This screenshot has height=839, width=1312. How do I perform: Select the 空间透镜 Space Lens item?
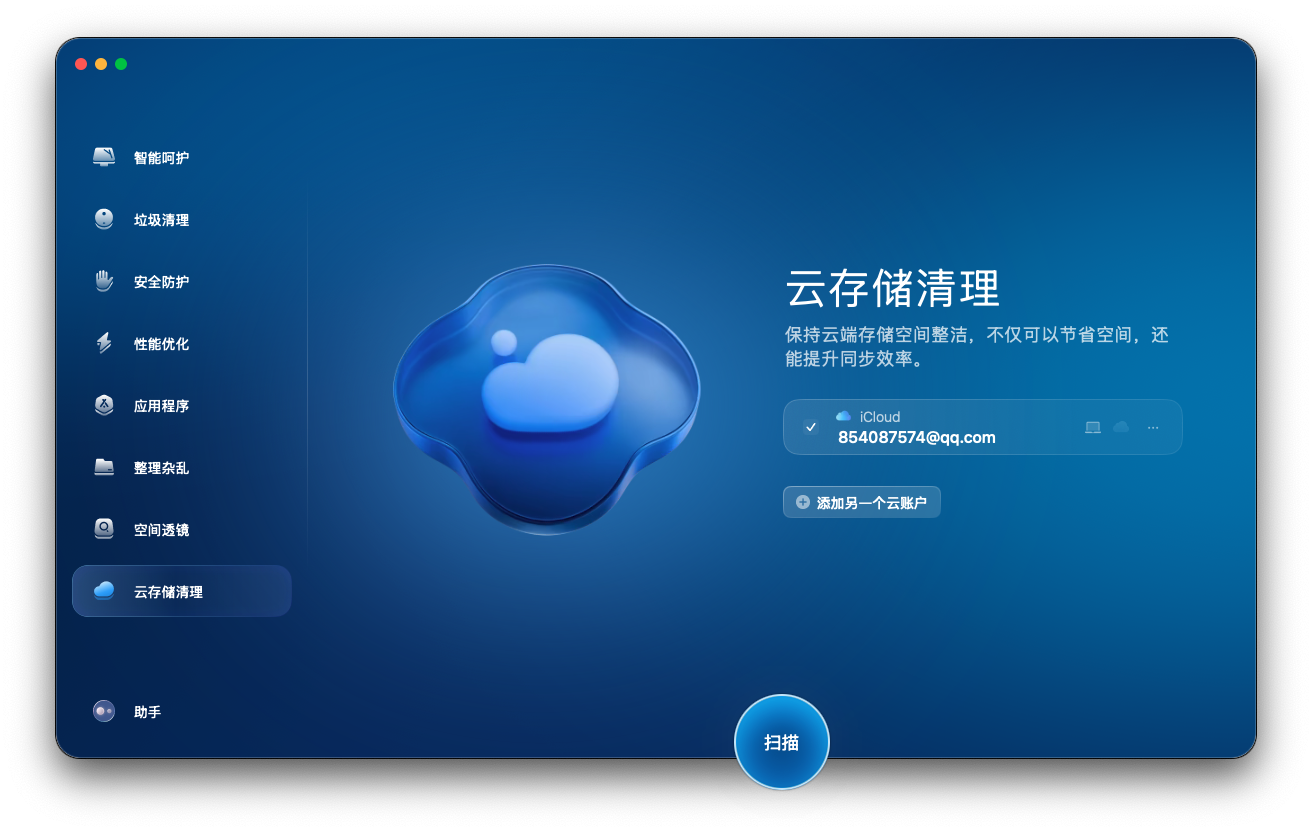[x=160, y=530]
